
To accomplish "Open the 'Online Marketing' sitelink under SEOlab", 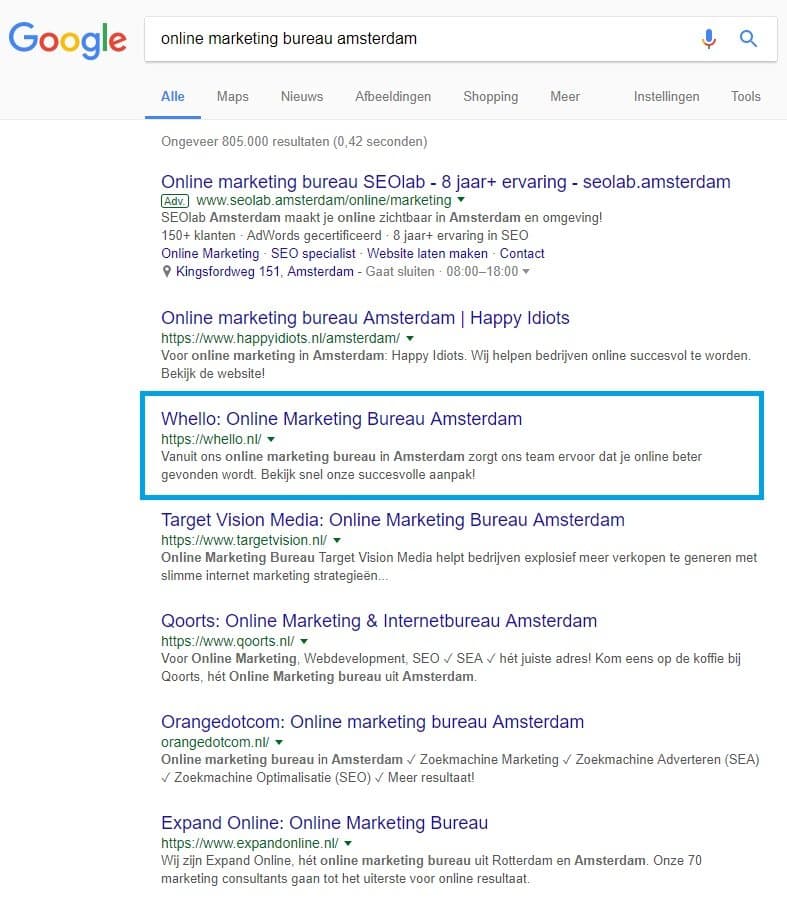I will (210, 253).
